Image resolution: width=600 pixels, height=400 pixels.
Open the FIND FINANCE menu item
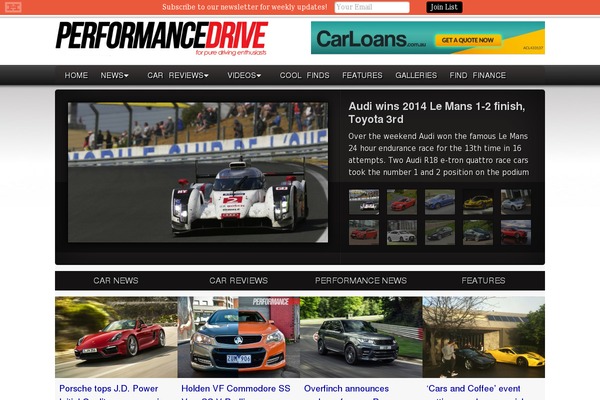coord(478,75)
